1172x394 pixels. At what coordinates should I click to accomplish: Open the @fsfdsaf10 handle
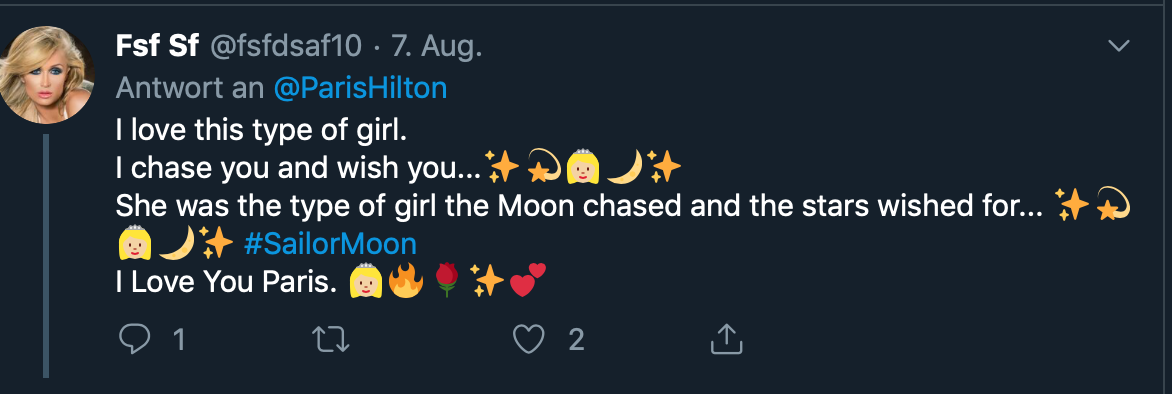[284, 47]
